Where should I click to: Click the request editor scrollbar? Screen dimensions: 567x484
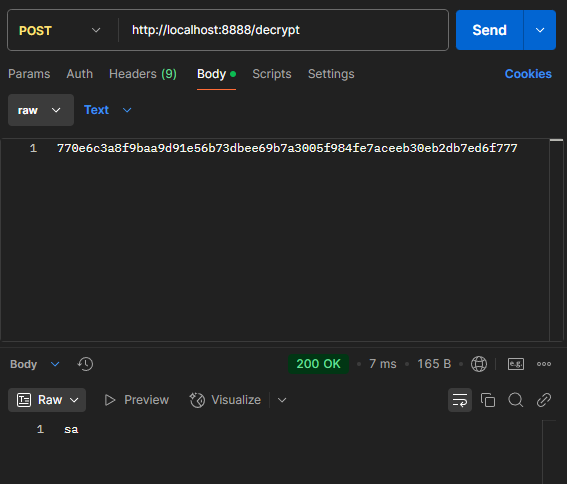(x=556, y=239)
